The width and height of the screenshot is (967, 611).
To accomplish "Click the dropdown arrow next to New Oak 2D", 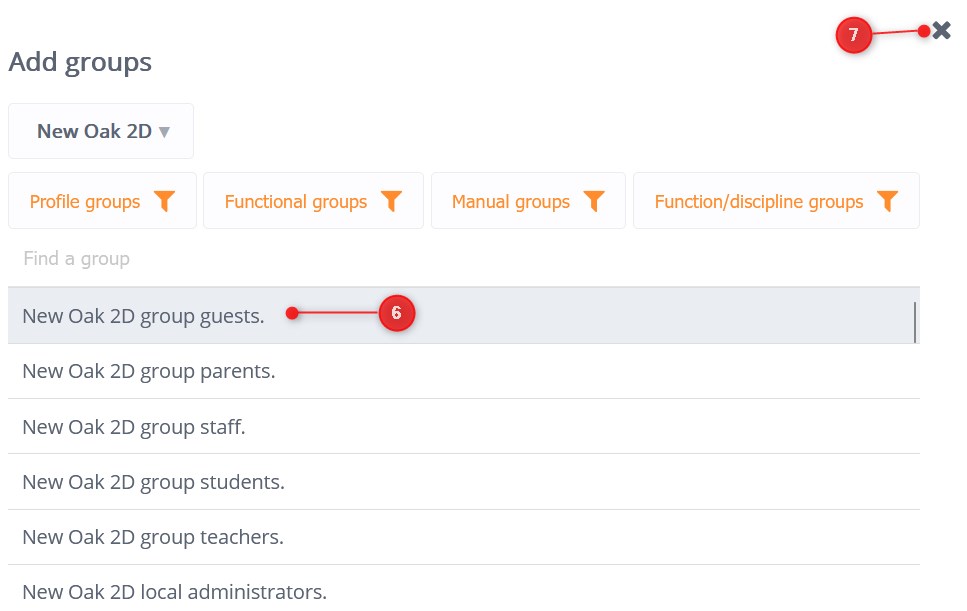I will pyautogui.click(x=164, y=131).
